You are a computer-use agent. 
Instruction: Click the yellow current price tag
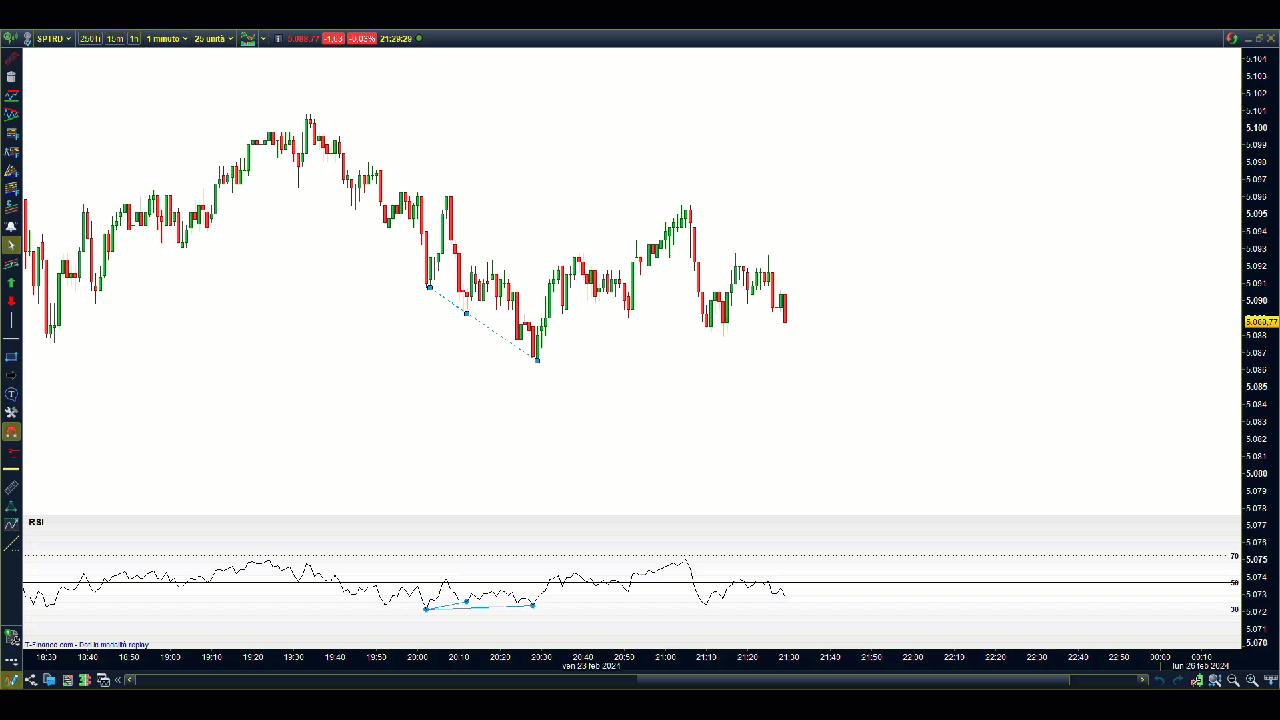1261,322
